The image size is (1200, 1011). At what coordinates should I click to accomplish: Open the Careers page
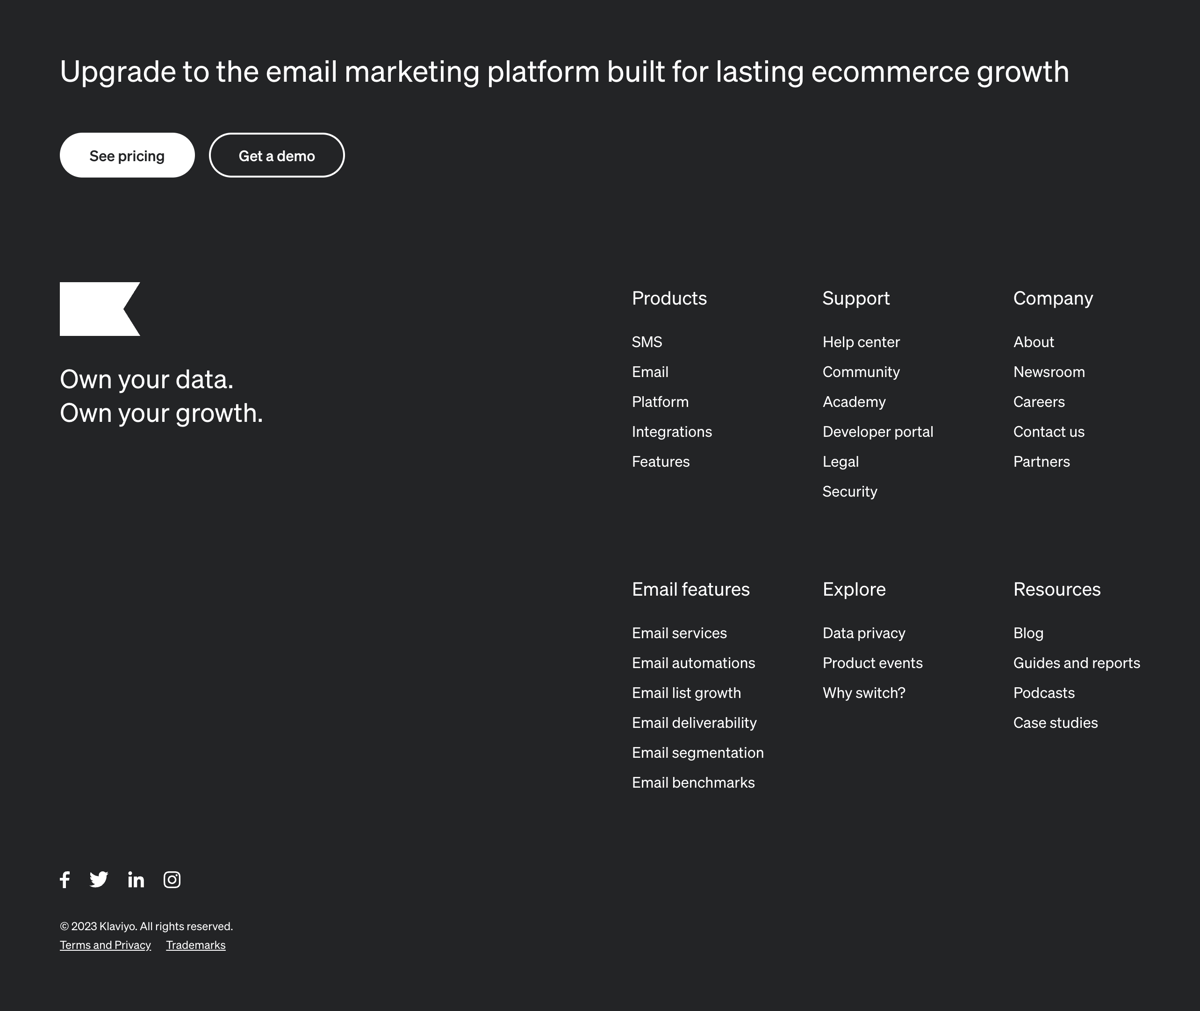1038,401
